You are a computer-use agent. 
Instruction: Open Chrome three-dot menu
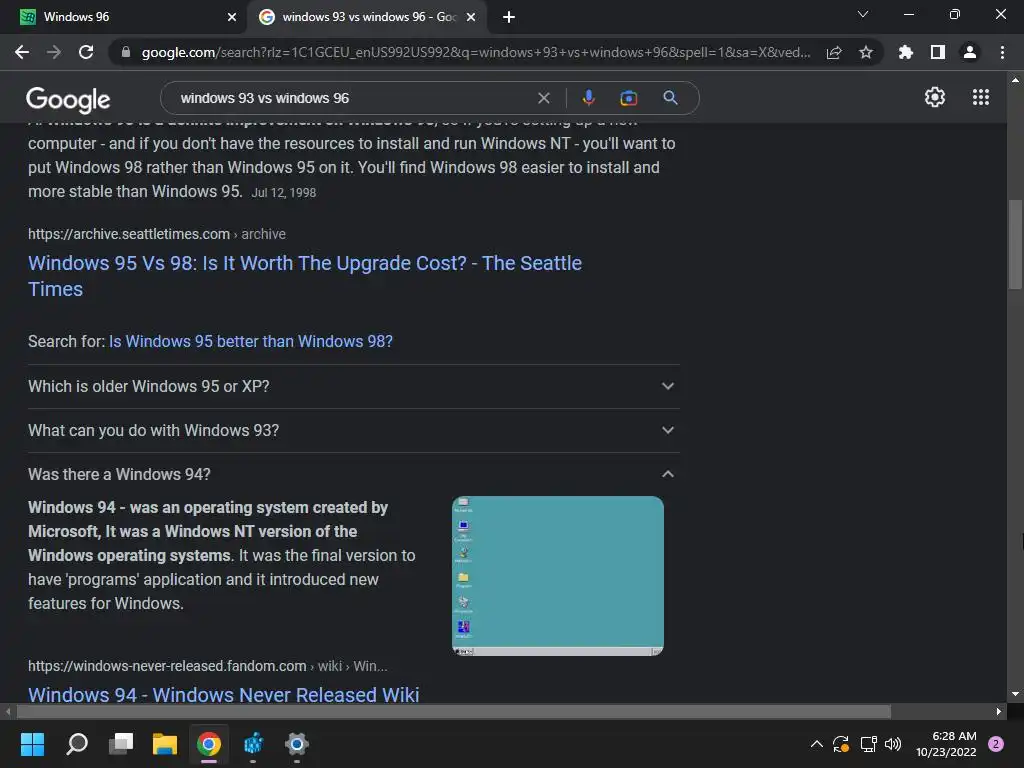(1002, 52)
